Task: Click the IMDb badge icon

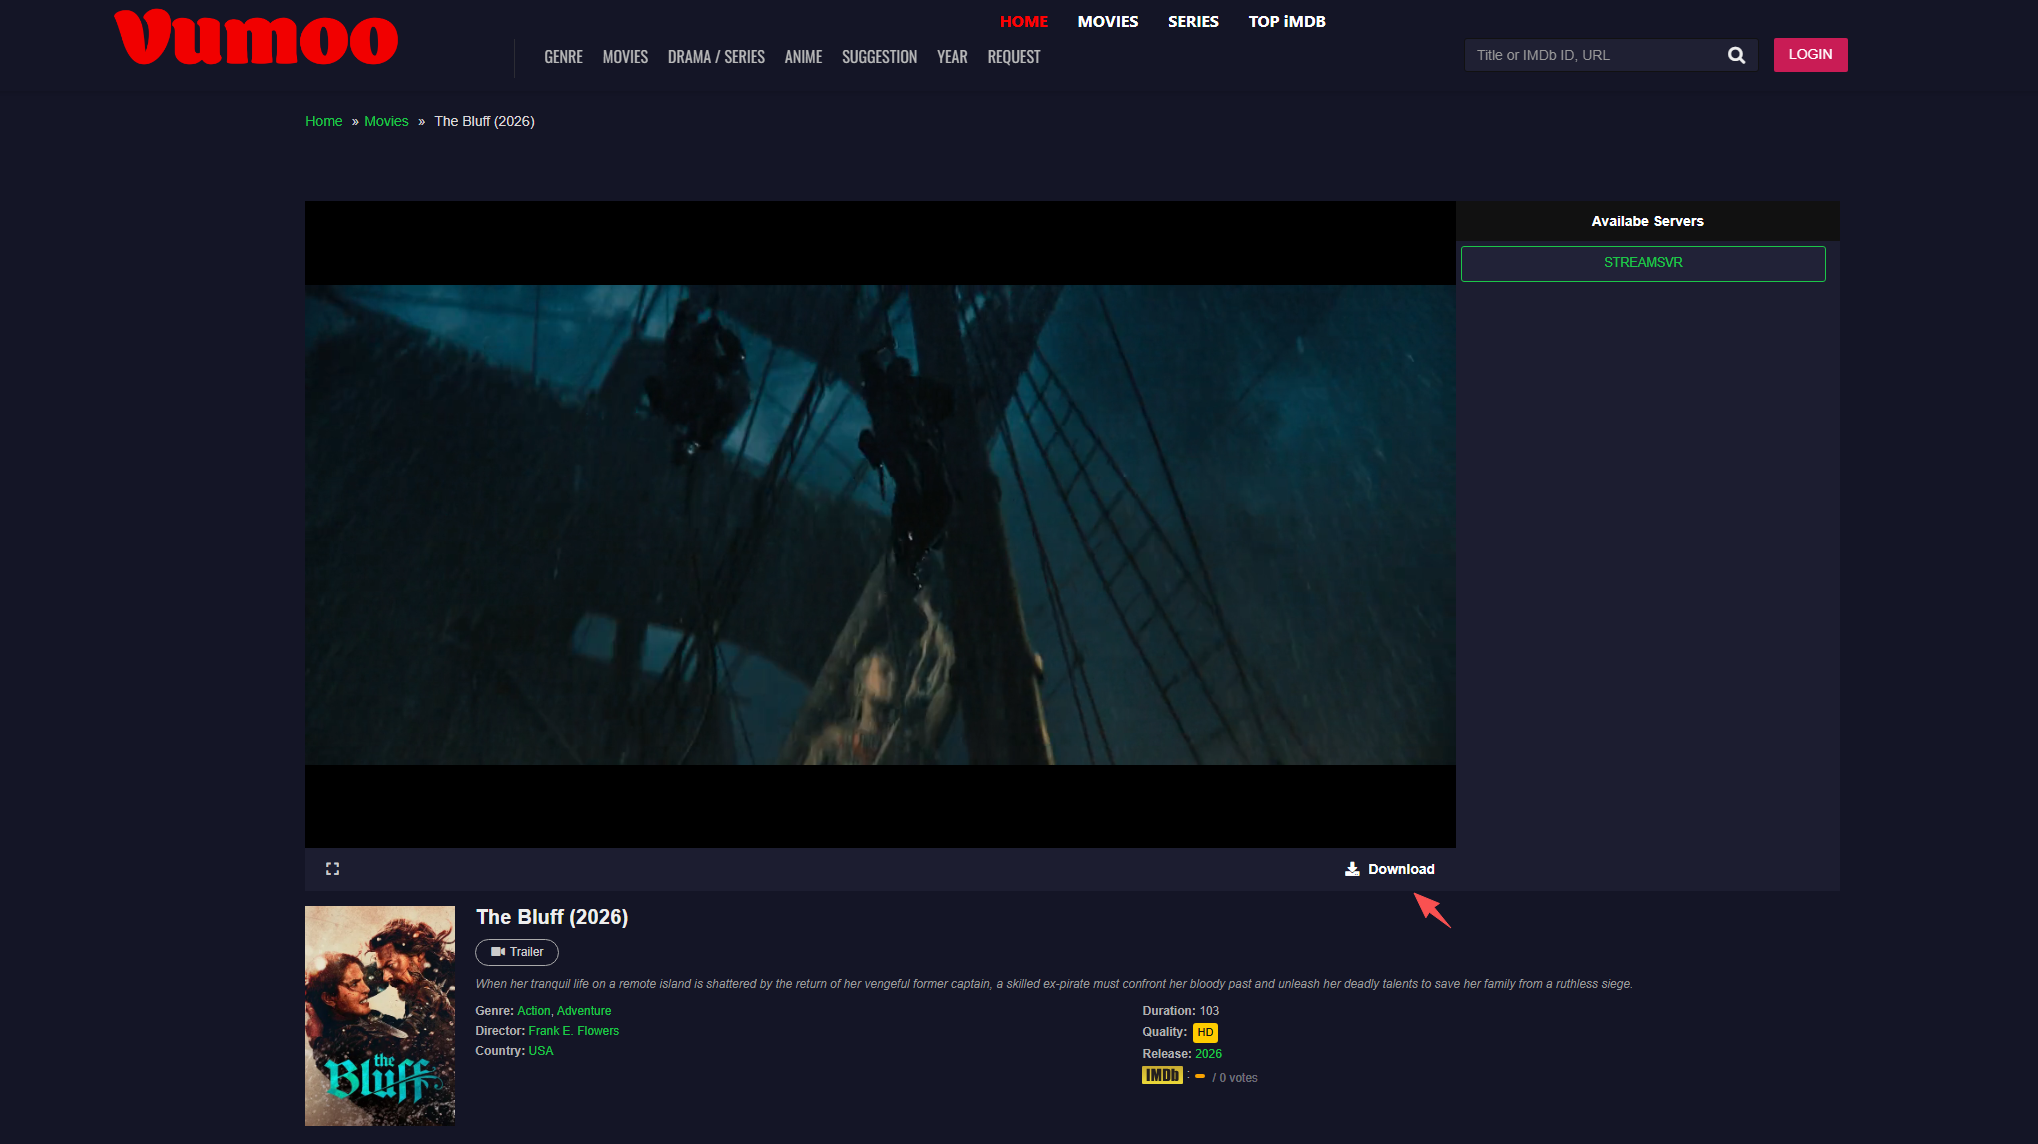Action: [1162, 1075]
